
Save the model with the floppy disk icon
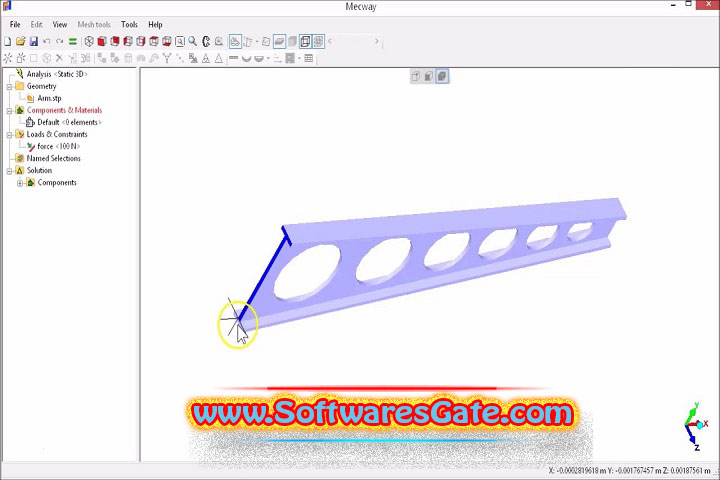(34, 42)
